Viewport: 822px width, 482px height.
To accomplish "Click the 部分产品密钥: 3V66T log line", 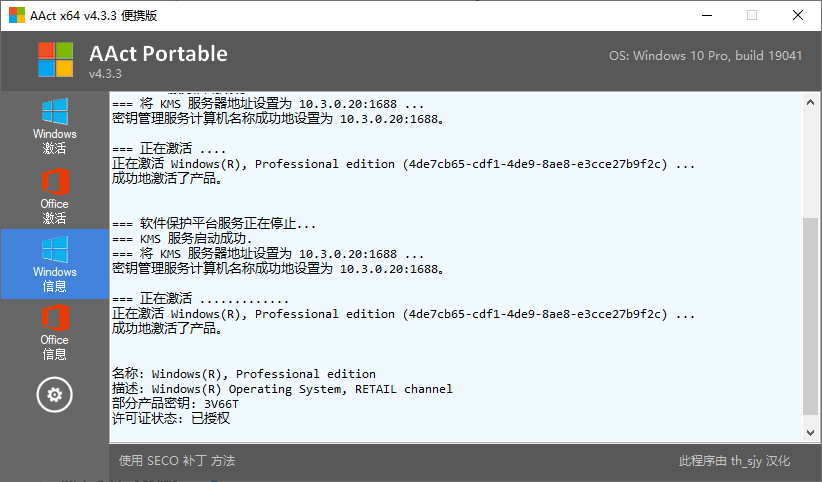I will [x=175, y=404].
